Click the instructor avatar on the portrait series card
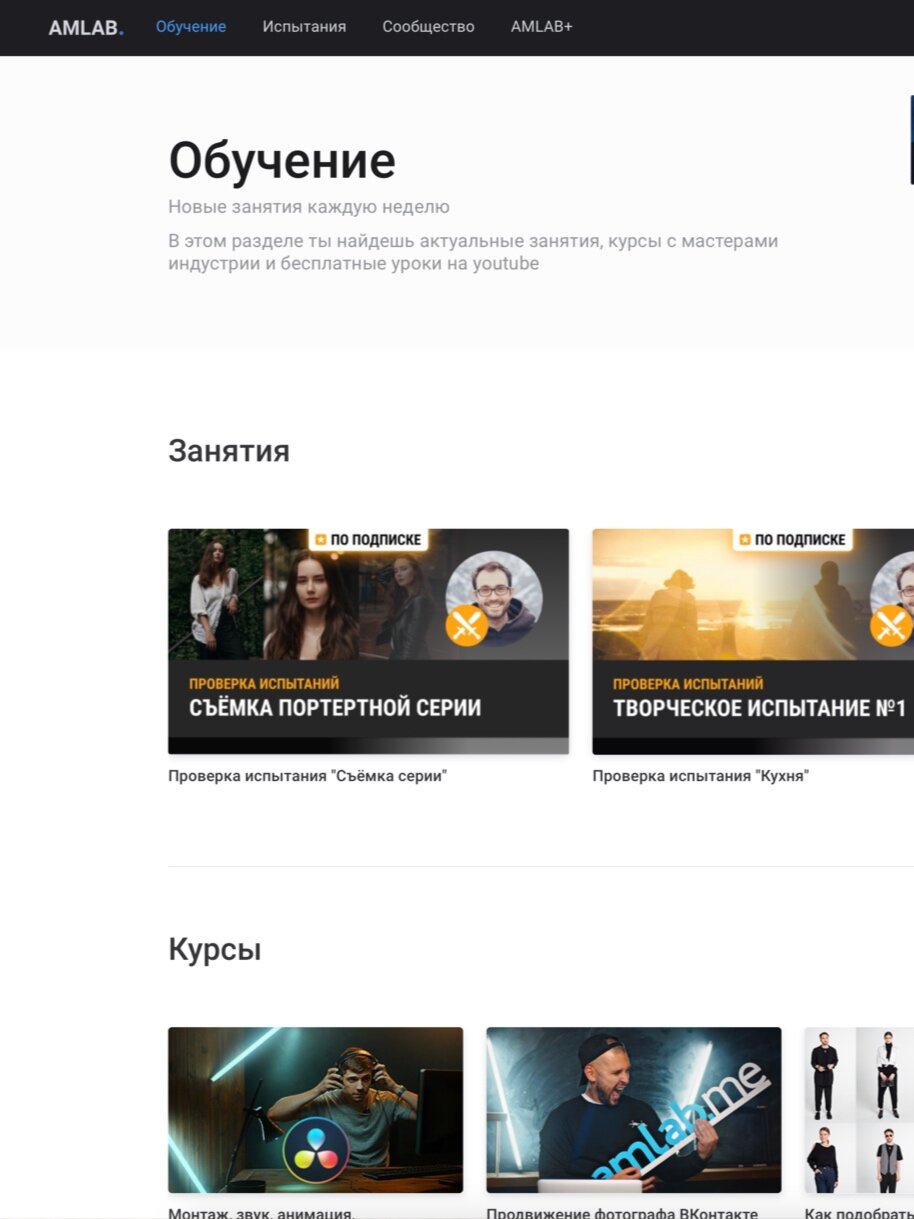 coord(494,598)
